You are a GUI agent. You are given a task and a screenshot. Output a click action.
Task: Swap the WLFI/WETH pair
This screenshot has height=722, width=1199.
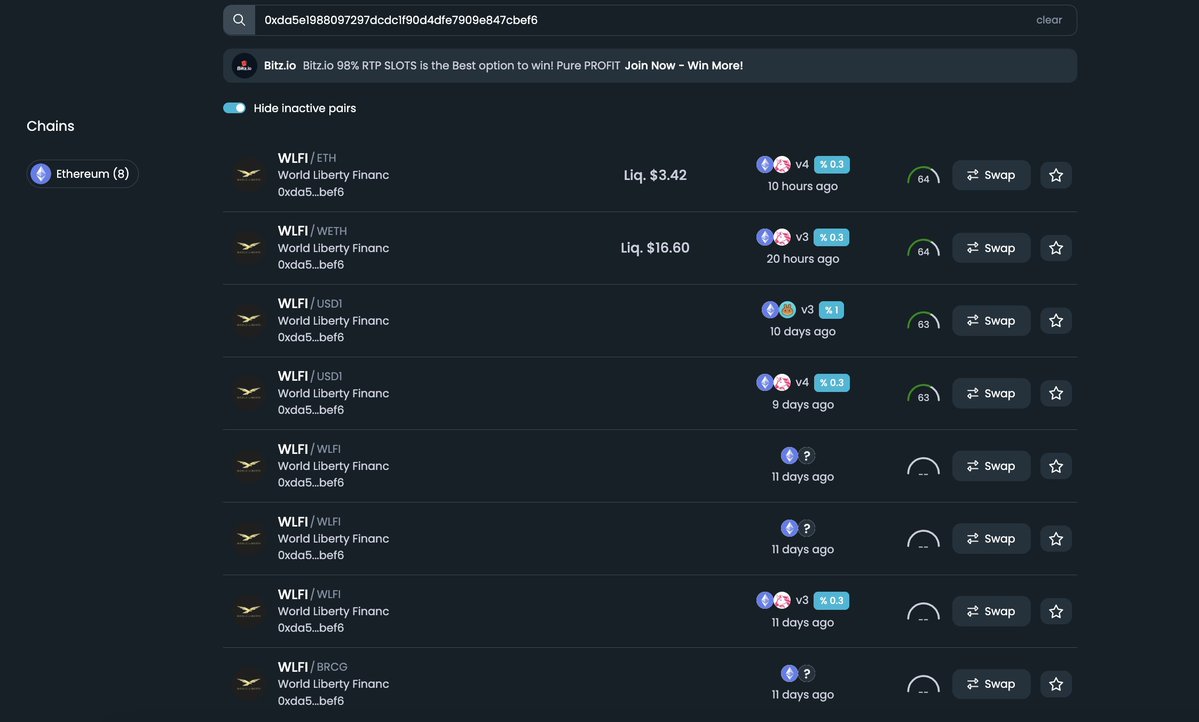(x=991, y=248)
